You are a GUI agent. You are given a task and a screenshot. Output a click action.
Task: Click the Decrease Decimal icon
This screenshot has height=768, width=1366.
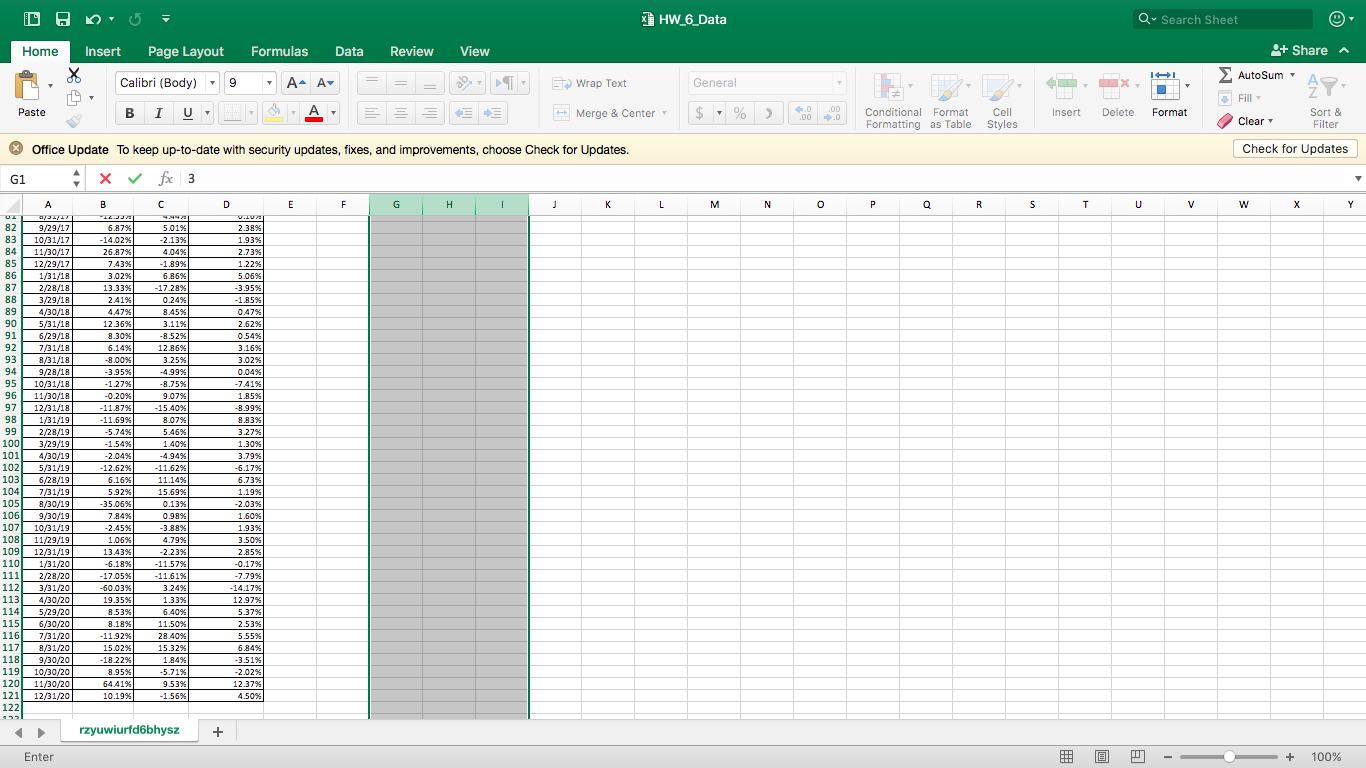833,113
